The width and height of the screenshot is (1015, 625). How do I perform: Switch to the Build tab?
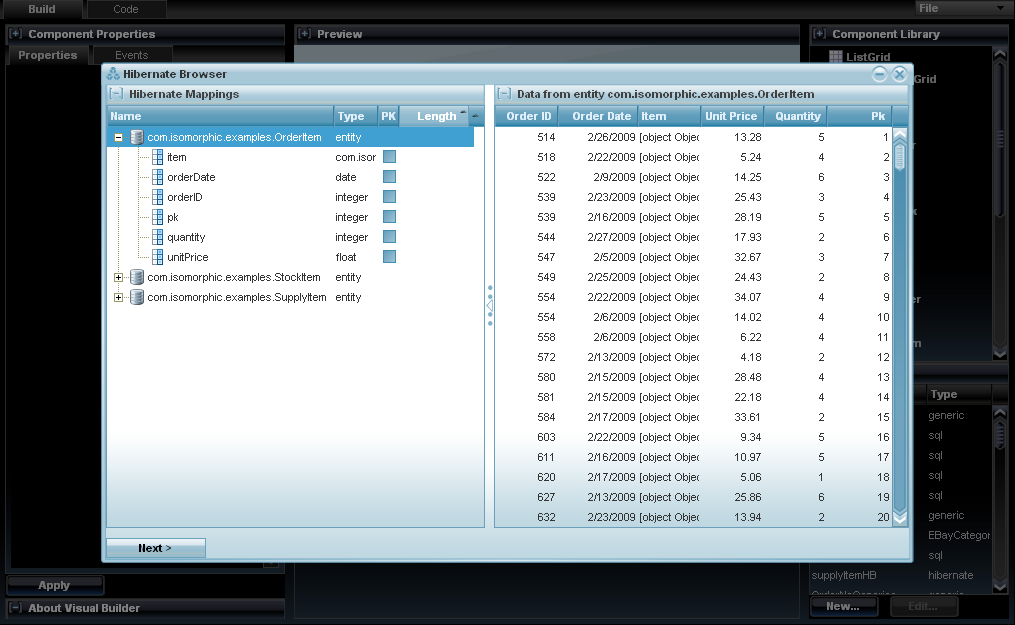pyautogui.click(x=41, y=9)
